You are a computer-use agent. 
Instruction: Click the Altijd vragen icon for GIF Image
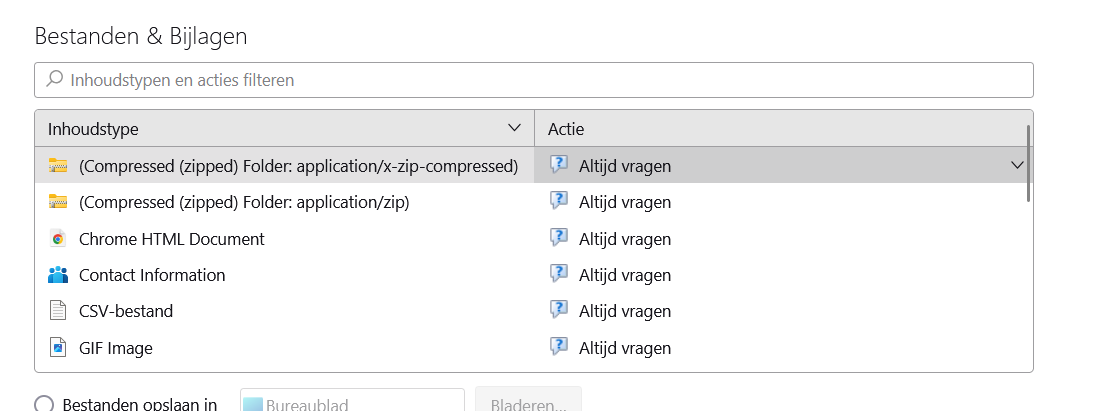pyautogui.click(x=559, y=348)
